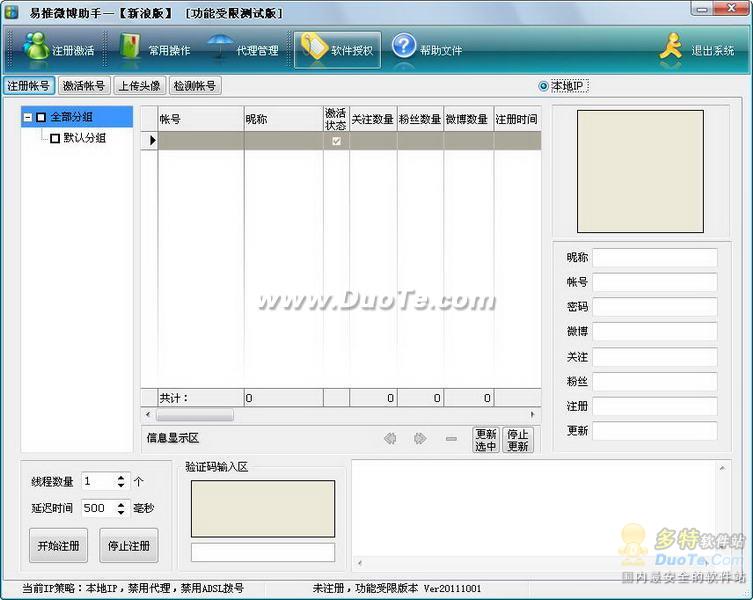This screenshot has height=600, width=753.
Task: Toggle the 全部分组 checkbox
Action: [x=41, y=118]
